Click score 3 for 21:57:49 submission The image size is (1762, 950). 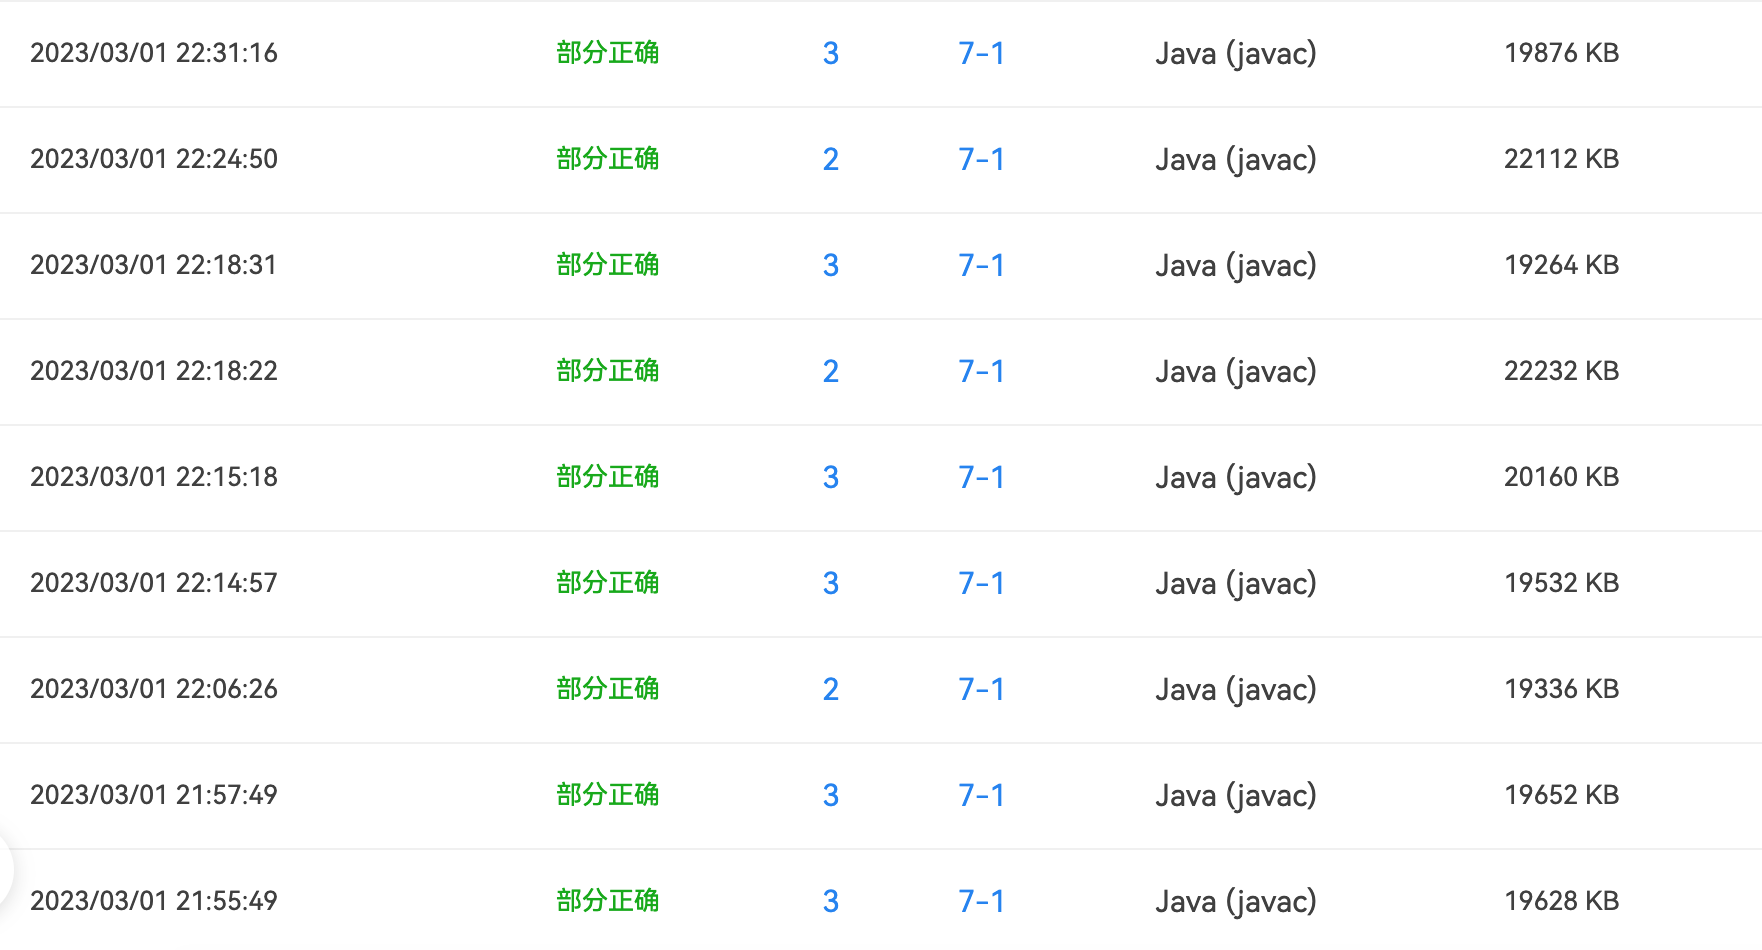pos(831,795)
